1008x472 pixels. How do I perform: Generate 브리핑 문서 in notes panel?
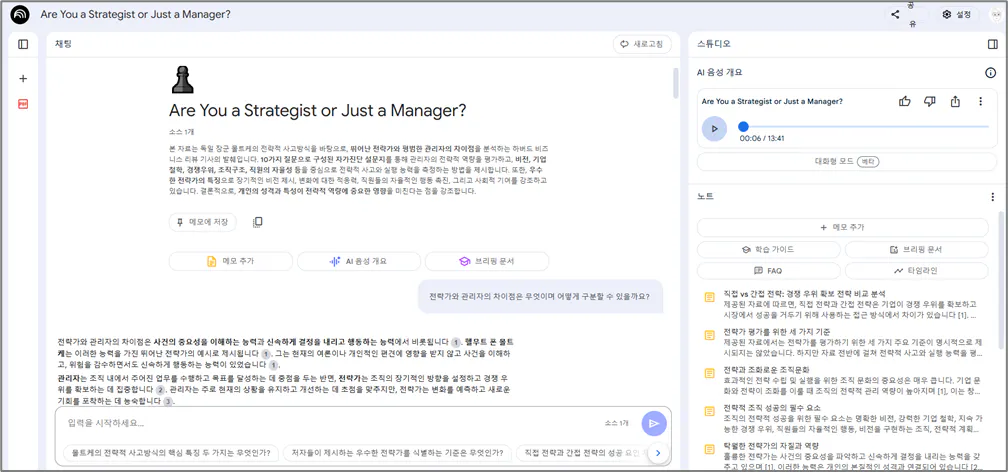click(x=916, y=250)
